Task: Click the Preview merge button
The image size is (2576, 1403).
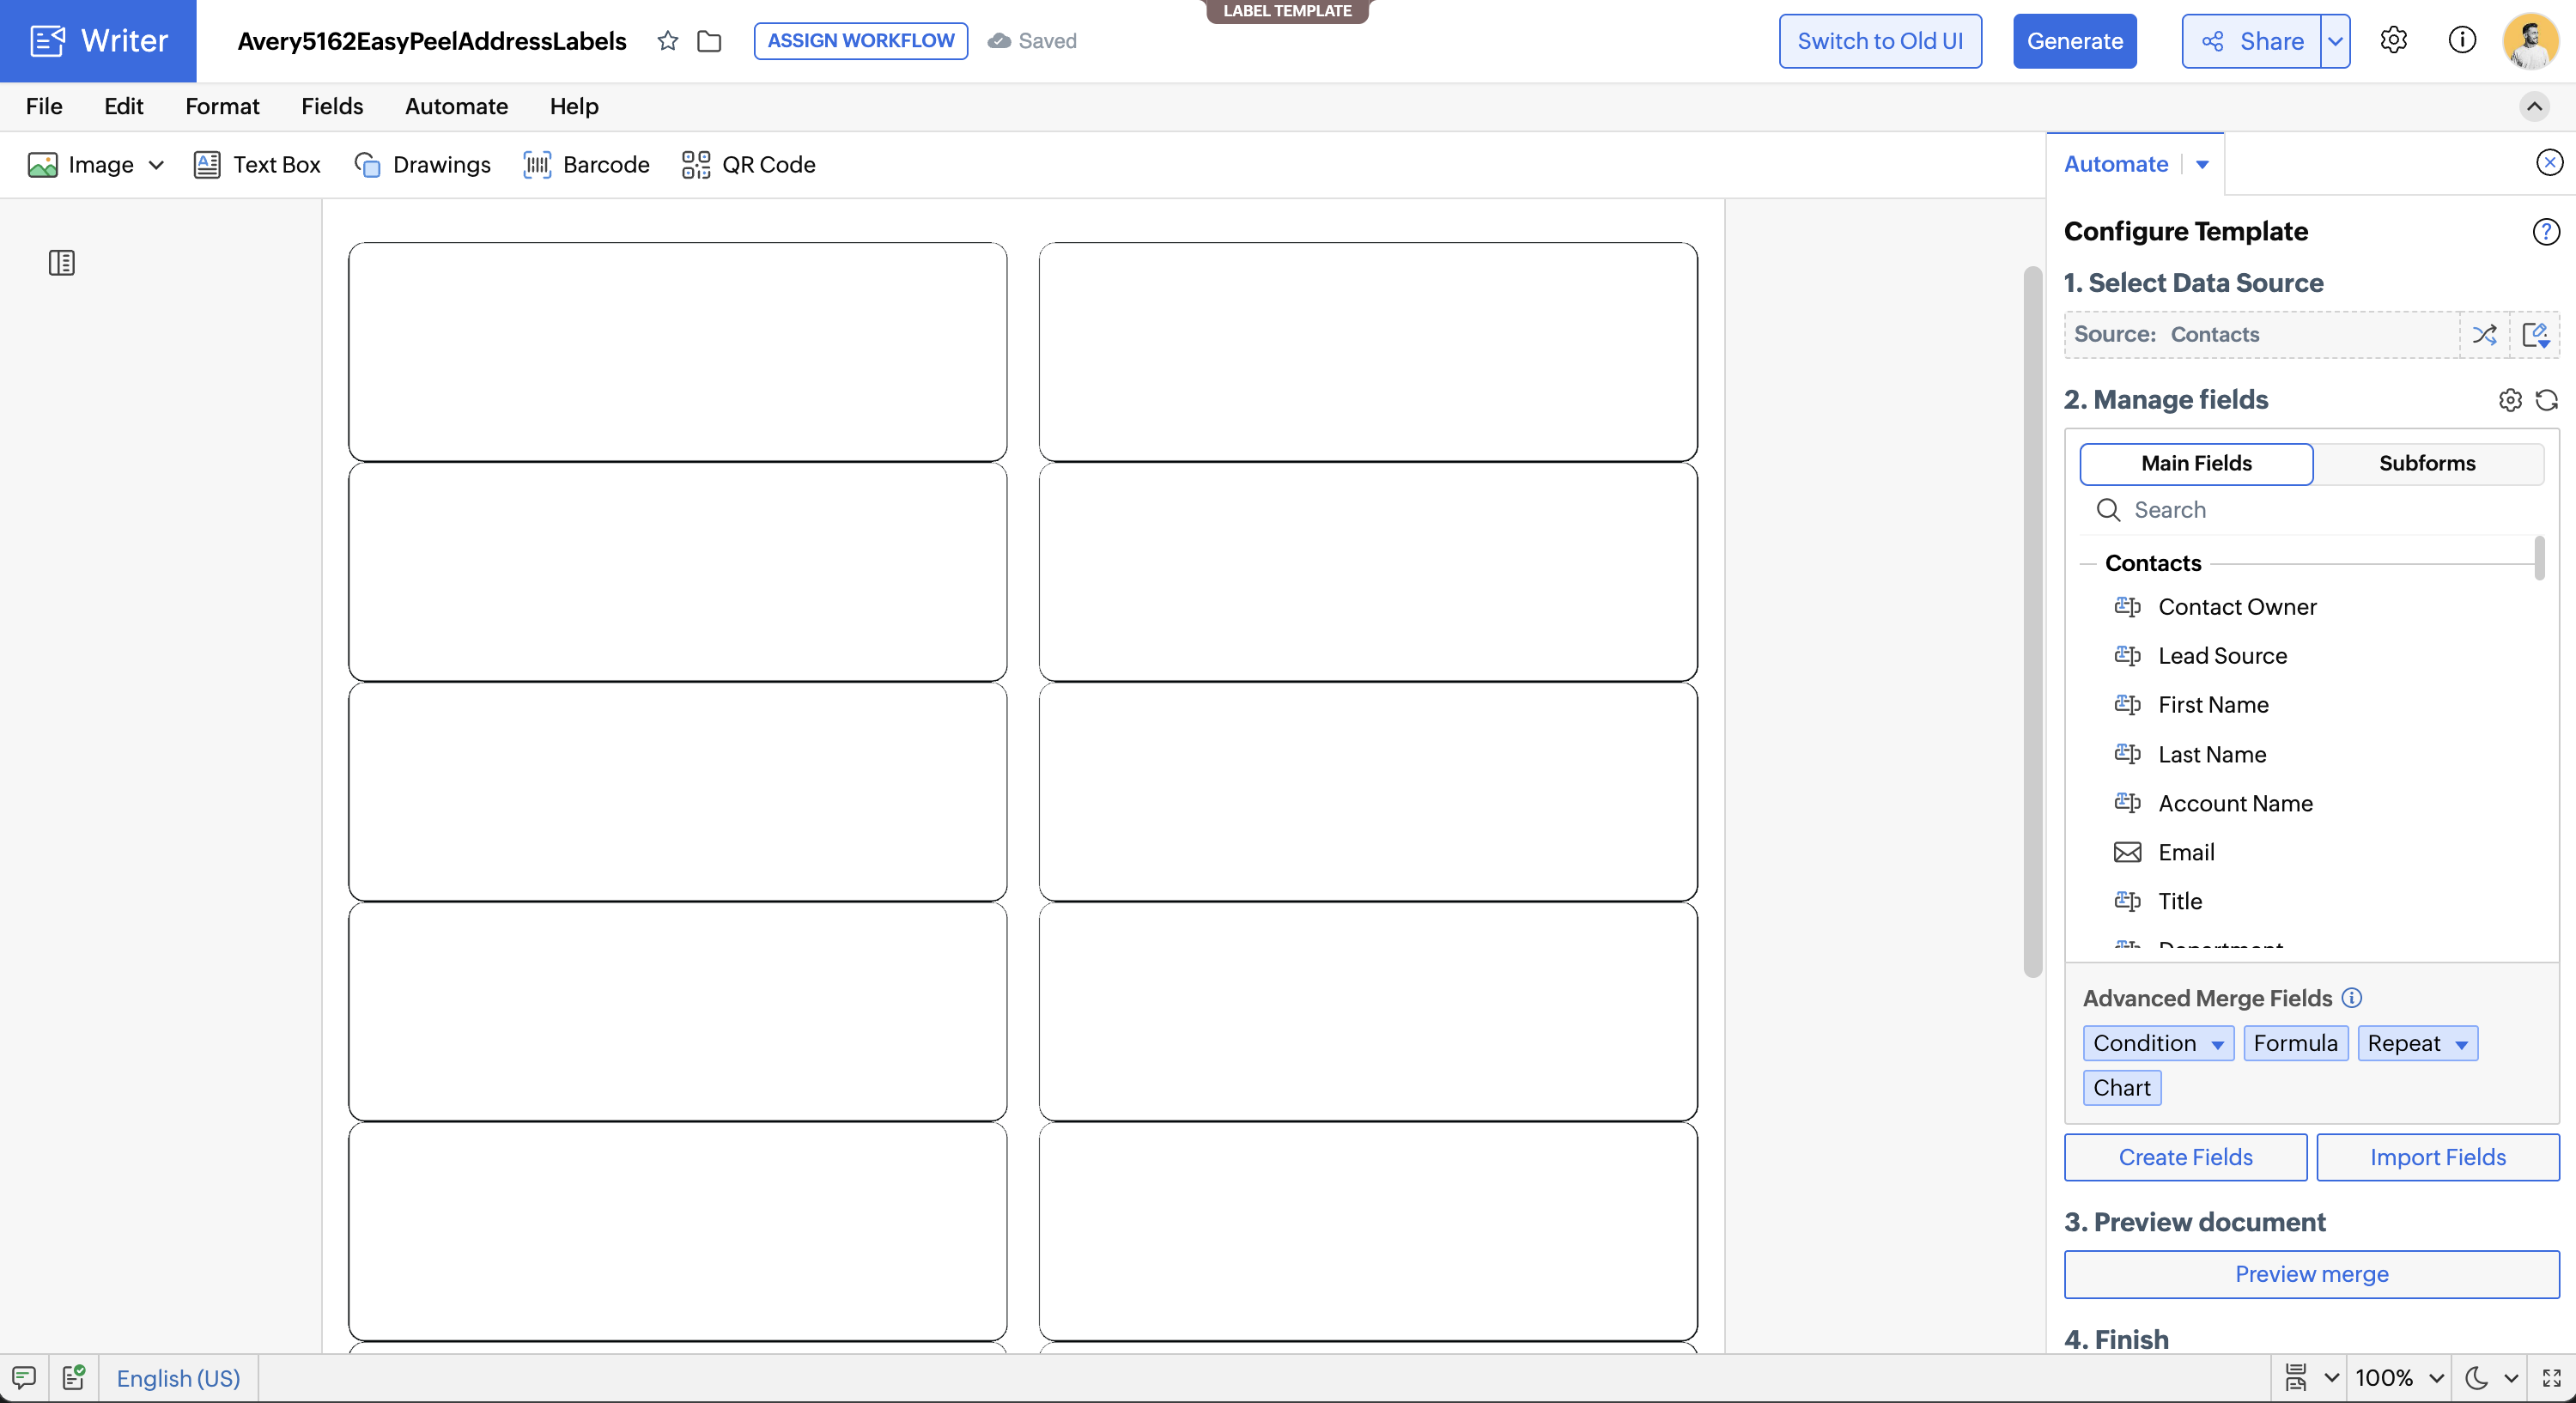Action: 2311,1273
